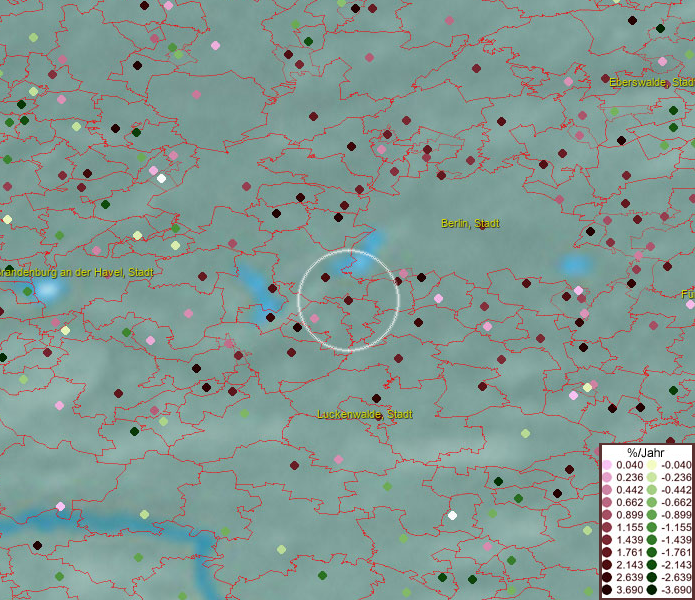The height and width of the screenshot is (600, 695).
Task: Click the %/Jahr legend title
Action: pyautogui.click(x=646, y=452)
